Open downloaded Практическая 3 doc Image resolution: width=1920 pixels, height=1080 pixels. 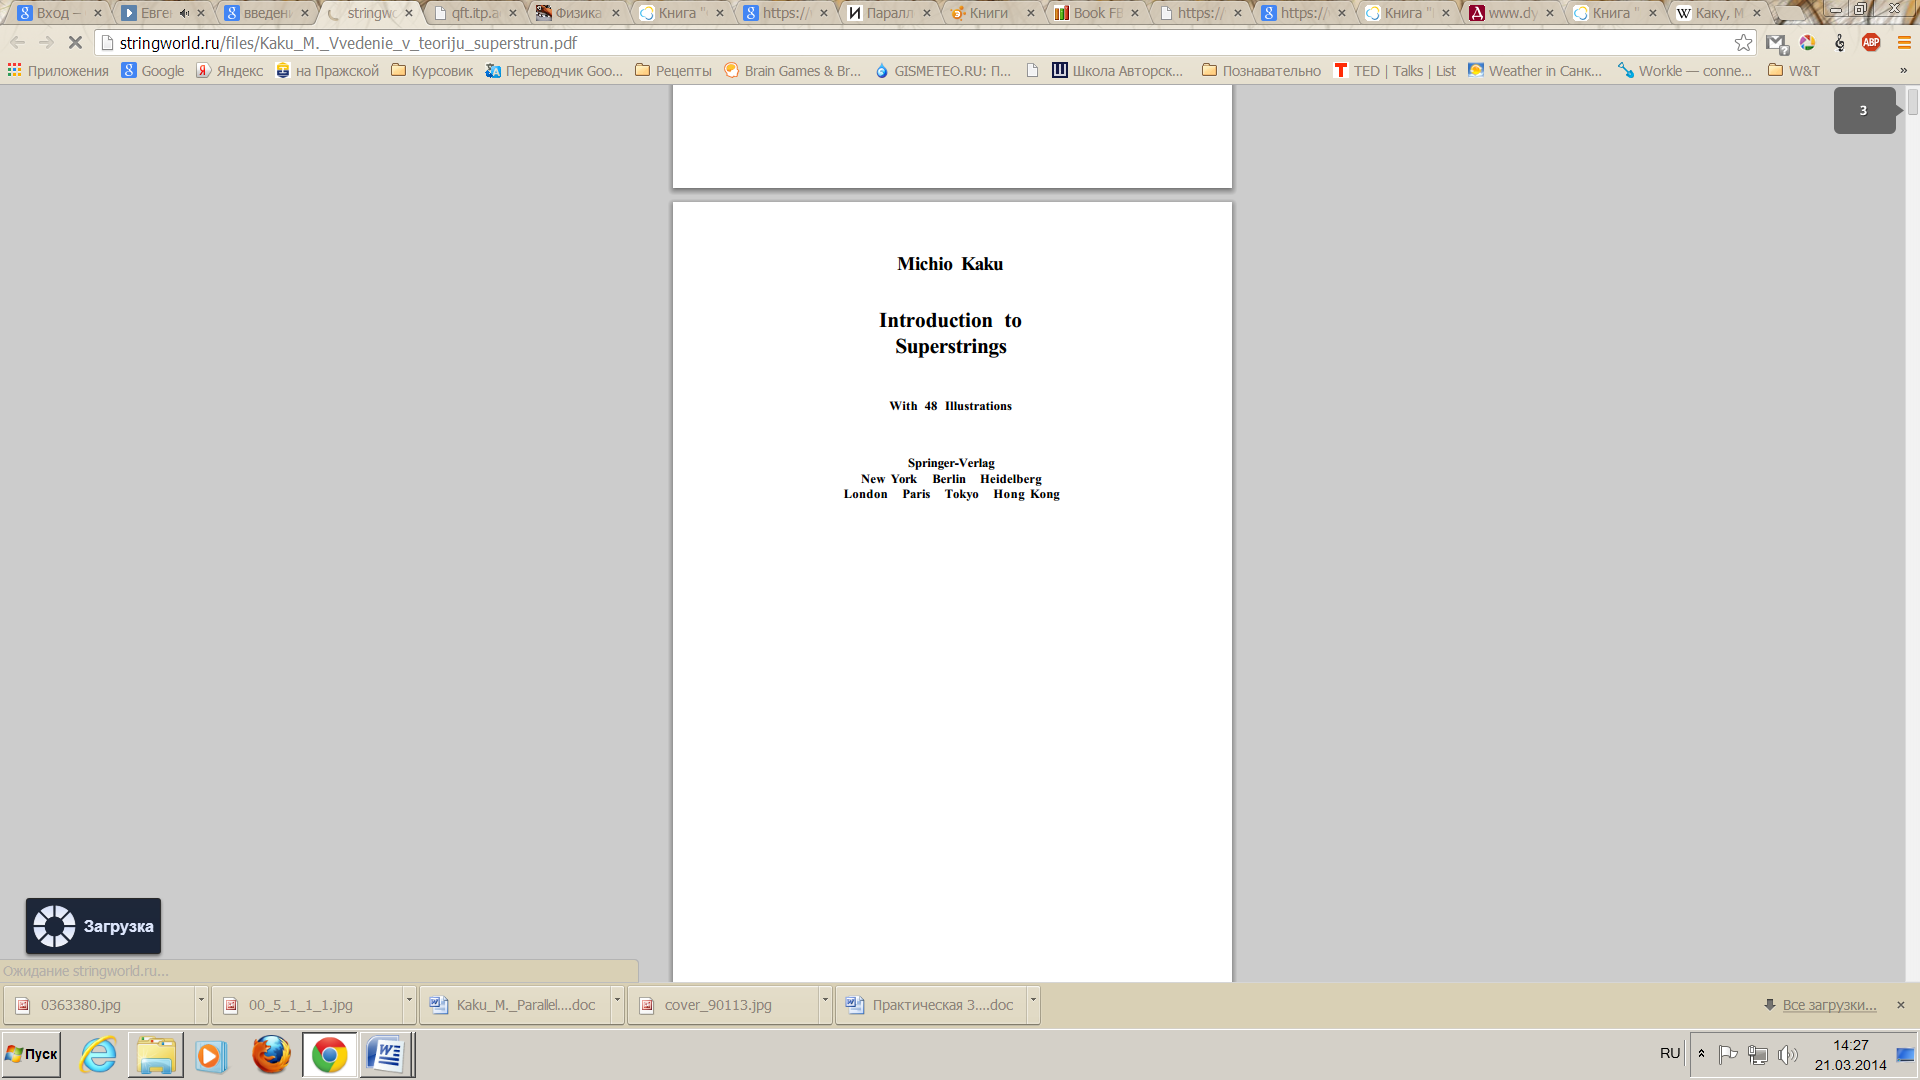(x=930, y=1005)
